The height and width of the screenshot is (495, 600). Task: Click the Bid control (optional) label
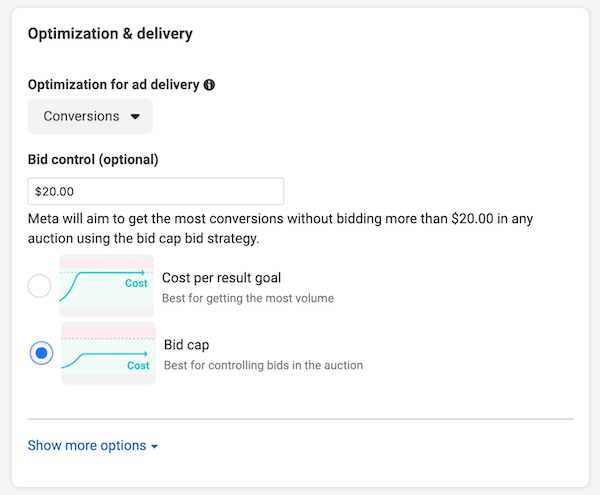(93, 159)
